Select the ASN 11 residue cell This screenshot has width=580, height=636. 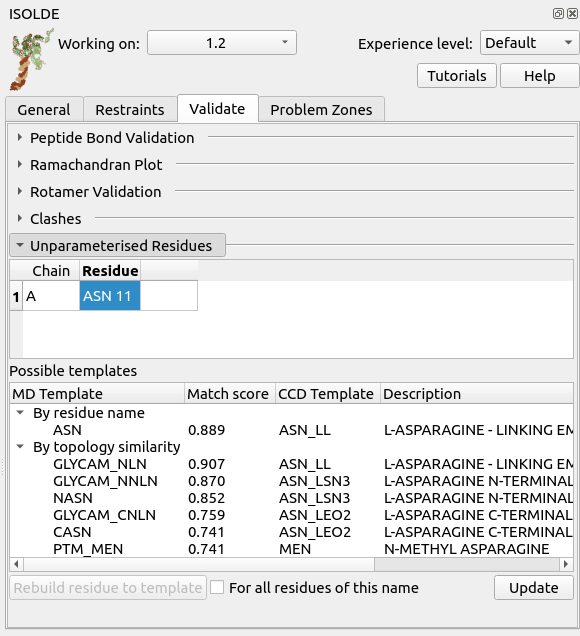point(110,296)
